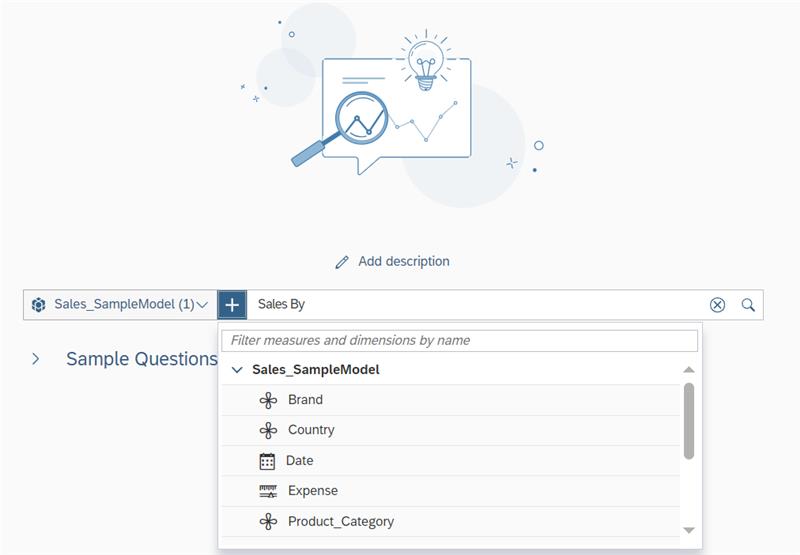The width and height of the screenshot is (800, 555).
Task: Click the calendar icon next to Date
Action: [267, 461]
